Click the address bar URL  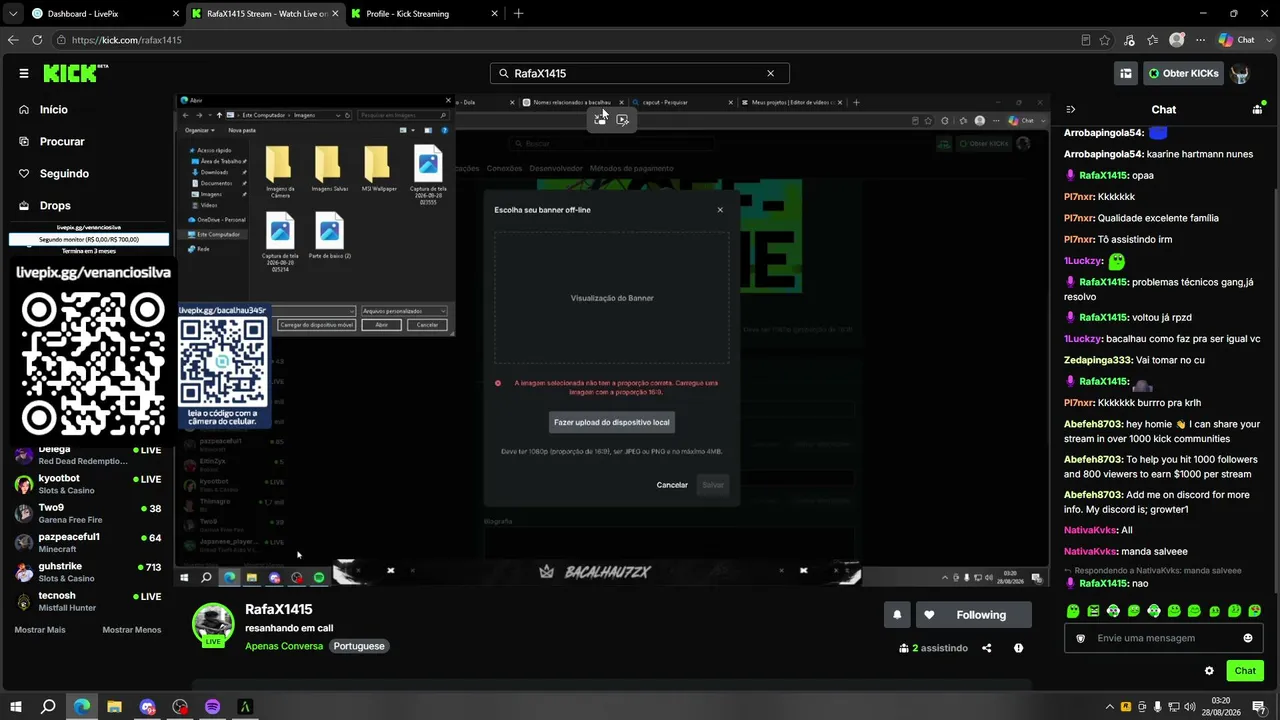127,40
